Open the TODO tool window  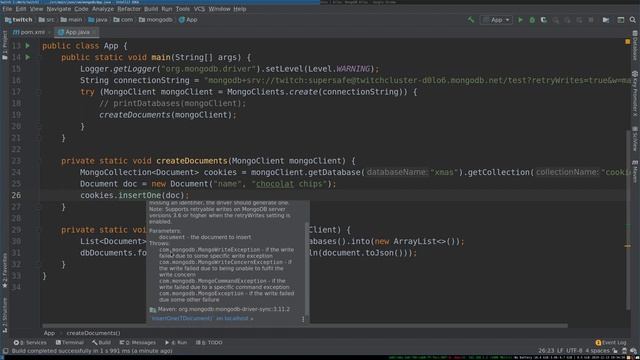(x=209, y=343)
